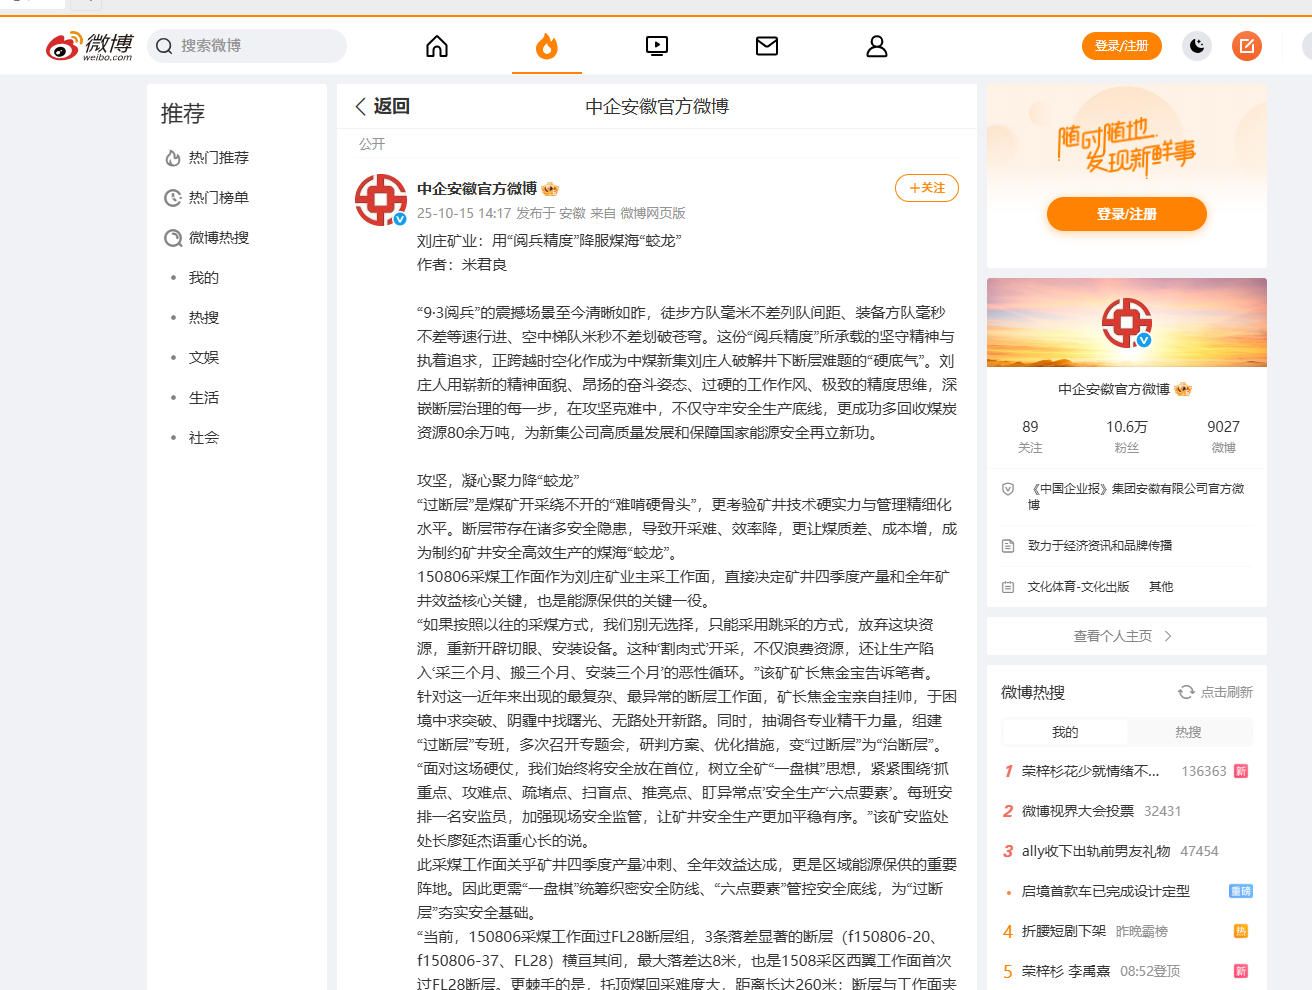Follow 中企安徽官方微博 with the +关注 button

pyautogui.click(x=926, y=188)
